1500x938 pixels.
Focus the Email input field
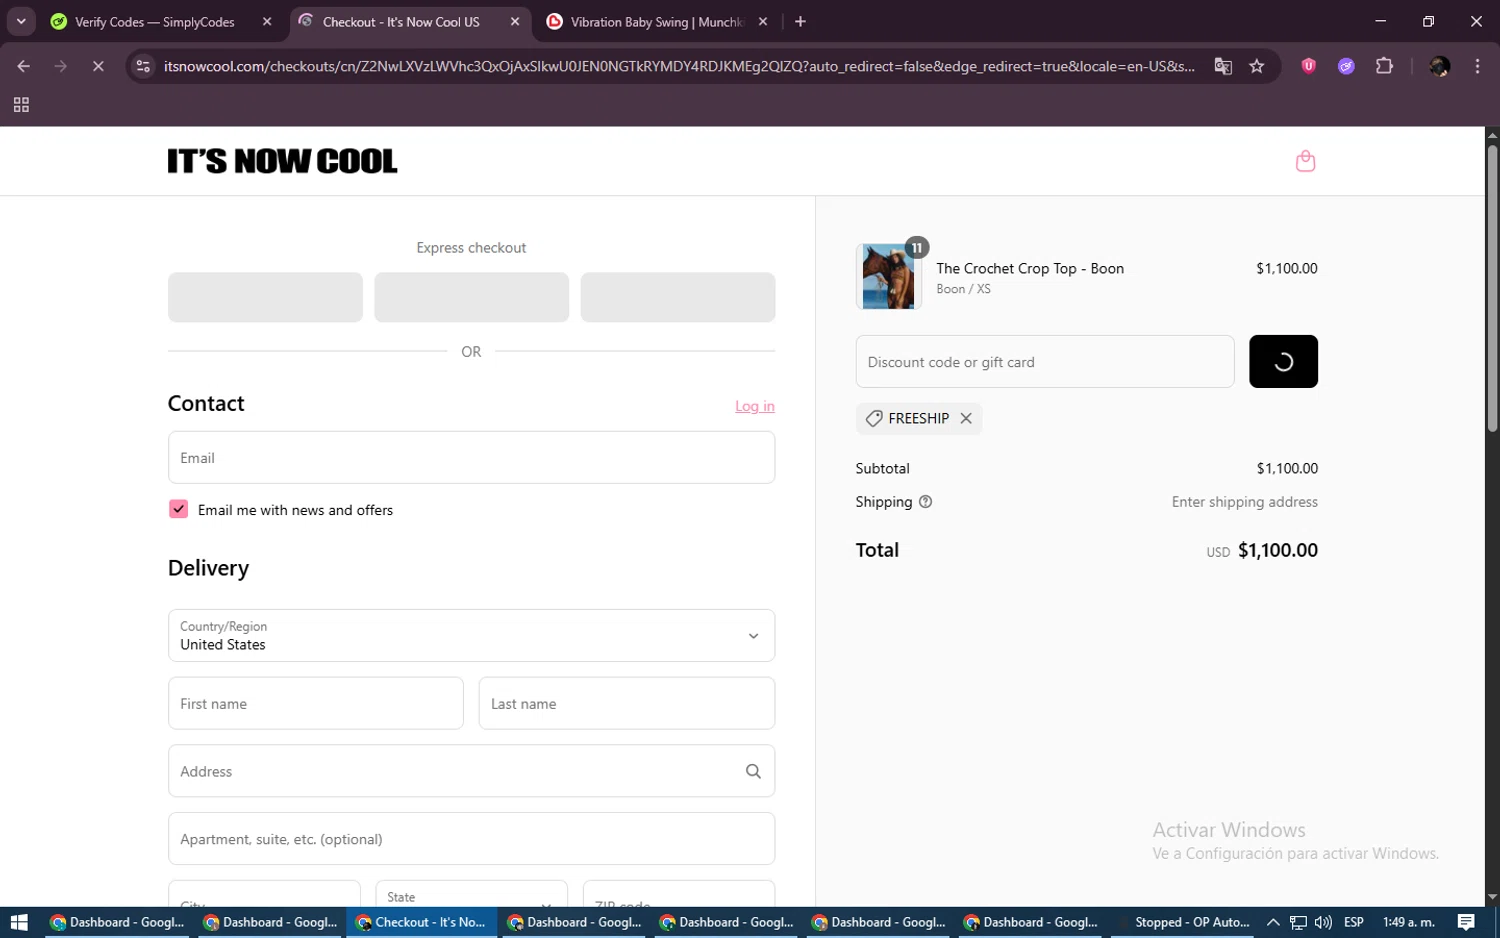tap(471, 458)
